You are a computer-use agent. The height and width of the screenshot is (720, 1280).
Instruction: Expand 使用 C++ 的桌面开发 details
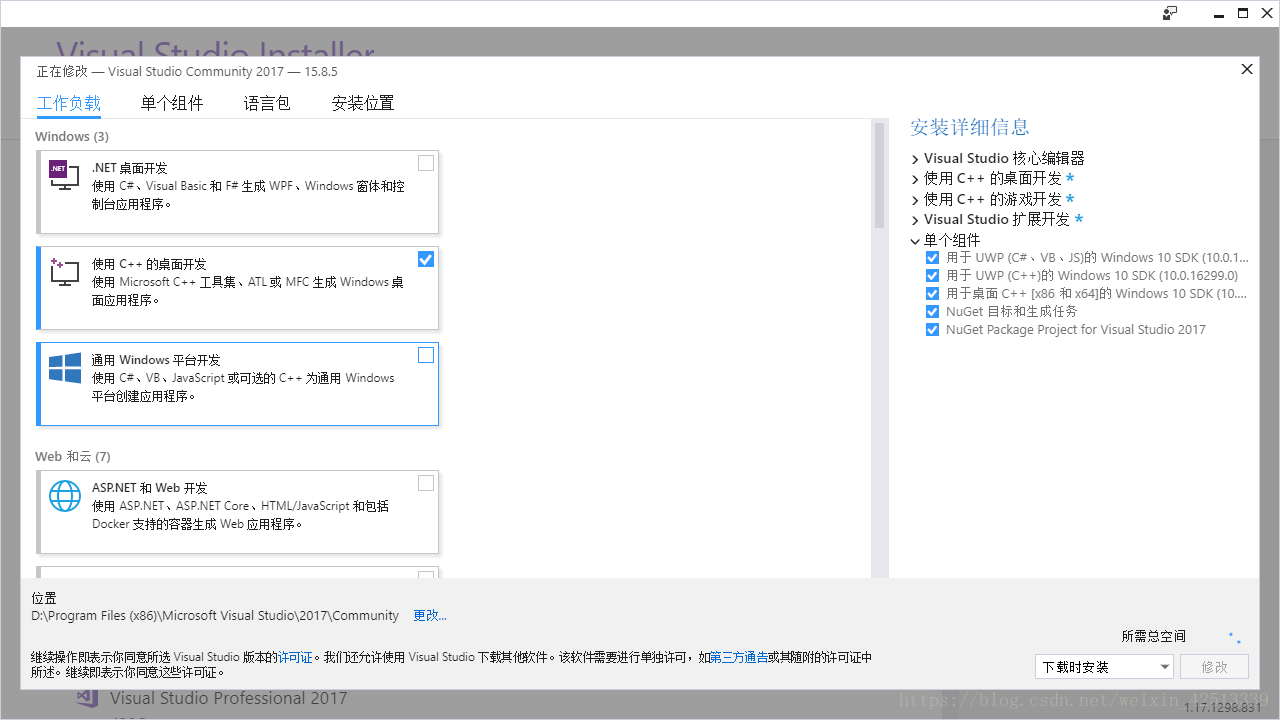pos(915,179)
